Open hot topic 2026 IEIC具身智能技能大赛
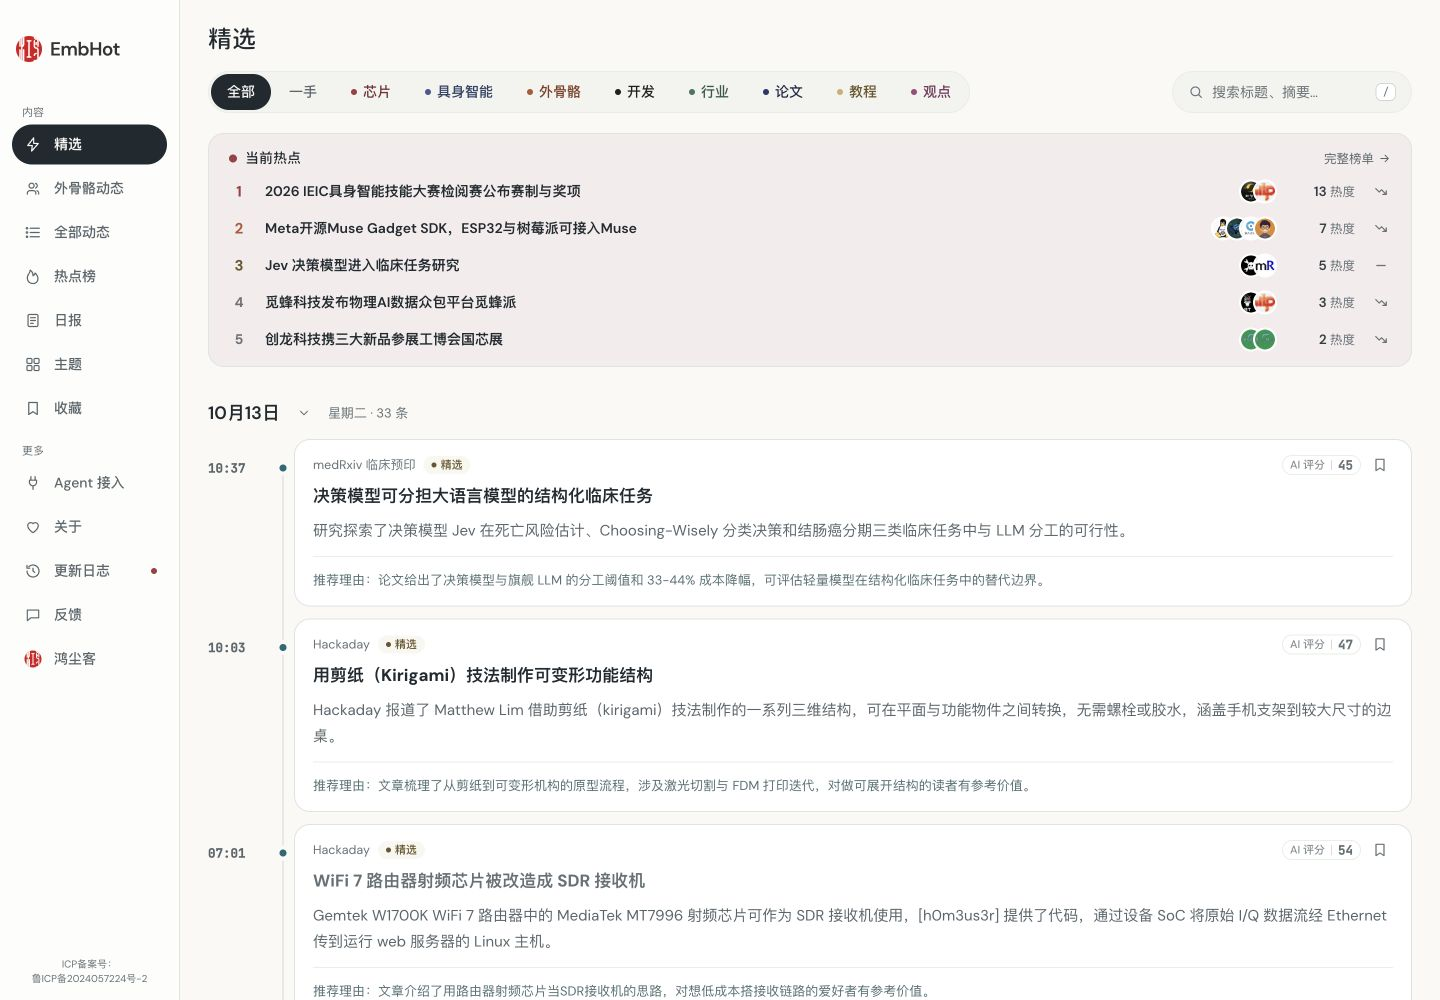Viewport: 1440px width, 1000px height. [x=423, y=191]
